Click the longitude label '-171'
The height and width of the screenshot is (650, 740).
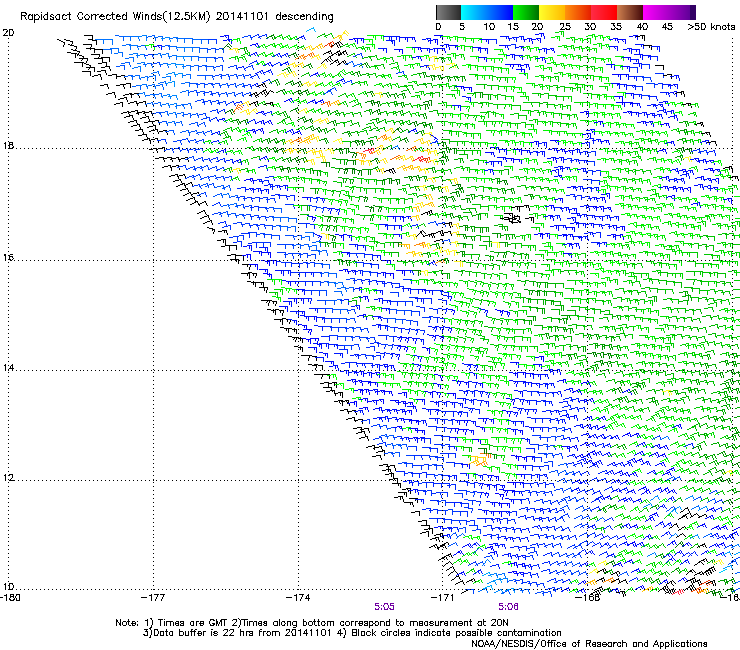(x=442, y=598)
